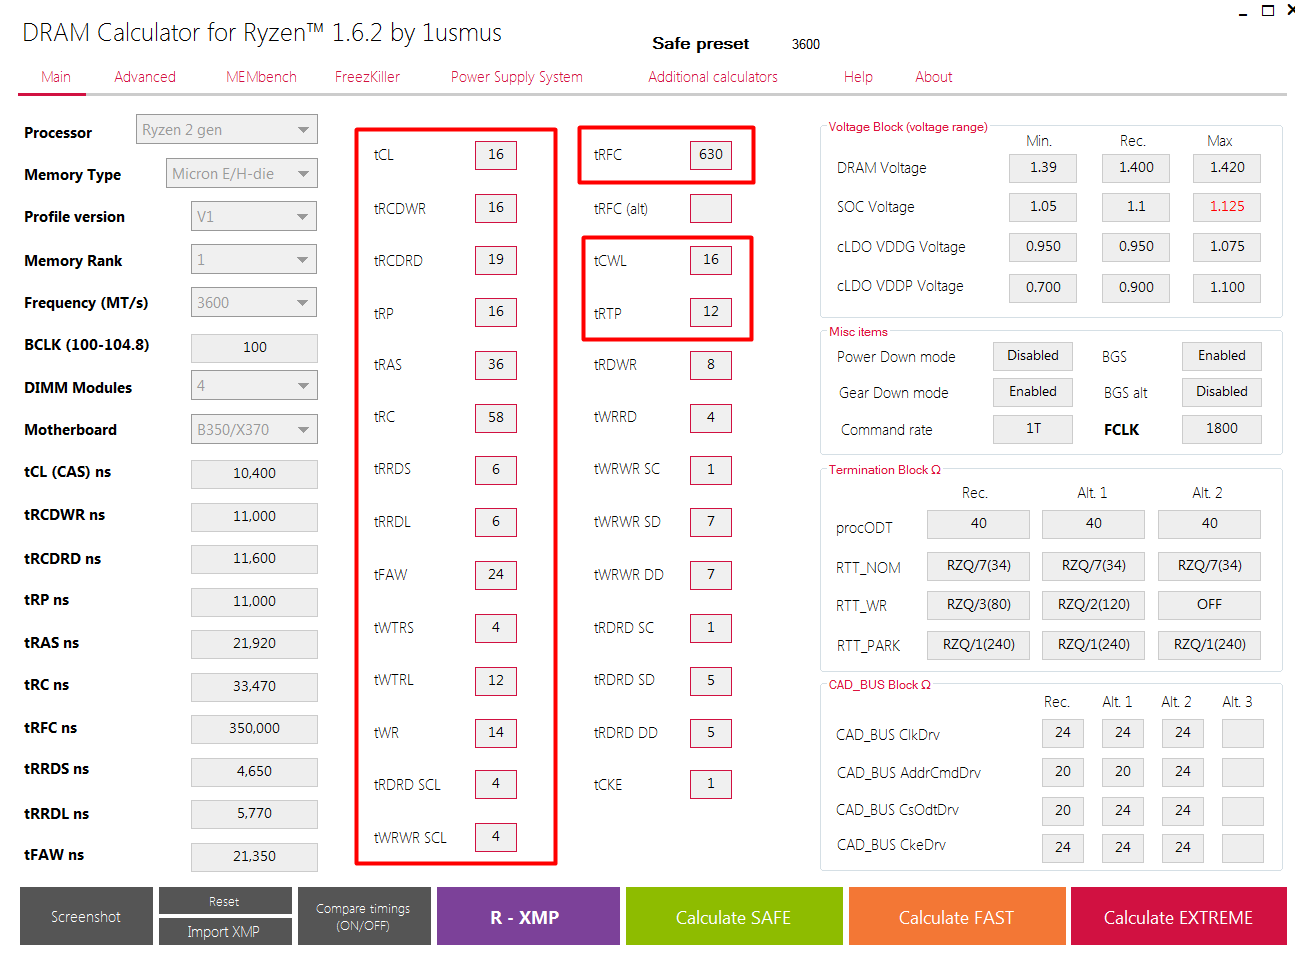Open the FreezKiller tab
The width and height of the screenshot is (1295, 958).
pos(367,77)
